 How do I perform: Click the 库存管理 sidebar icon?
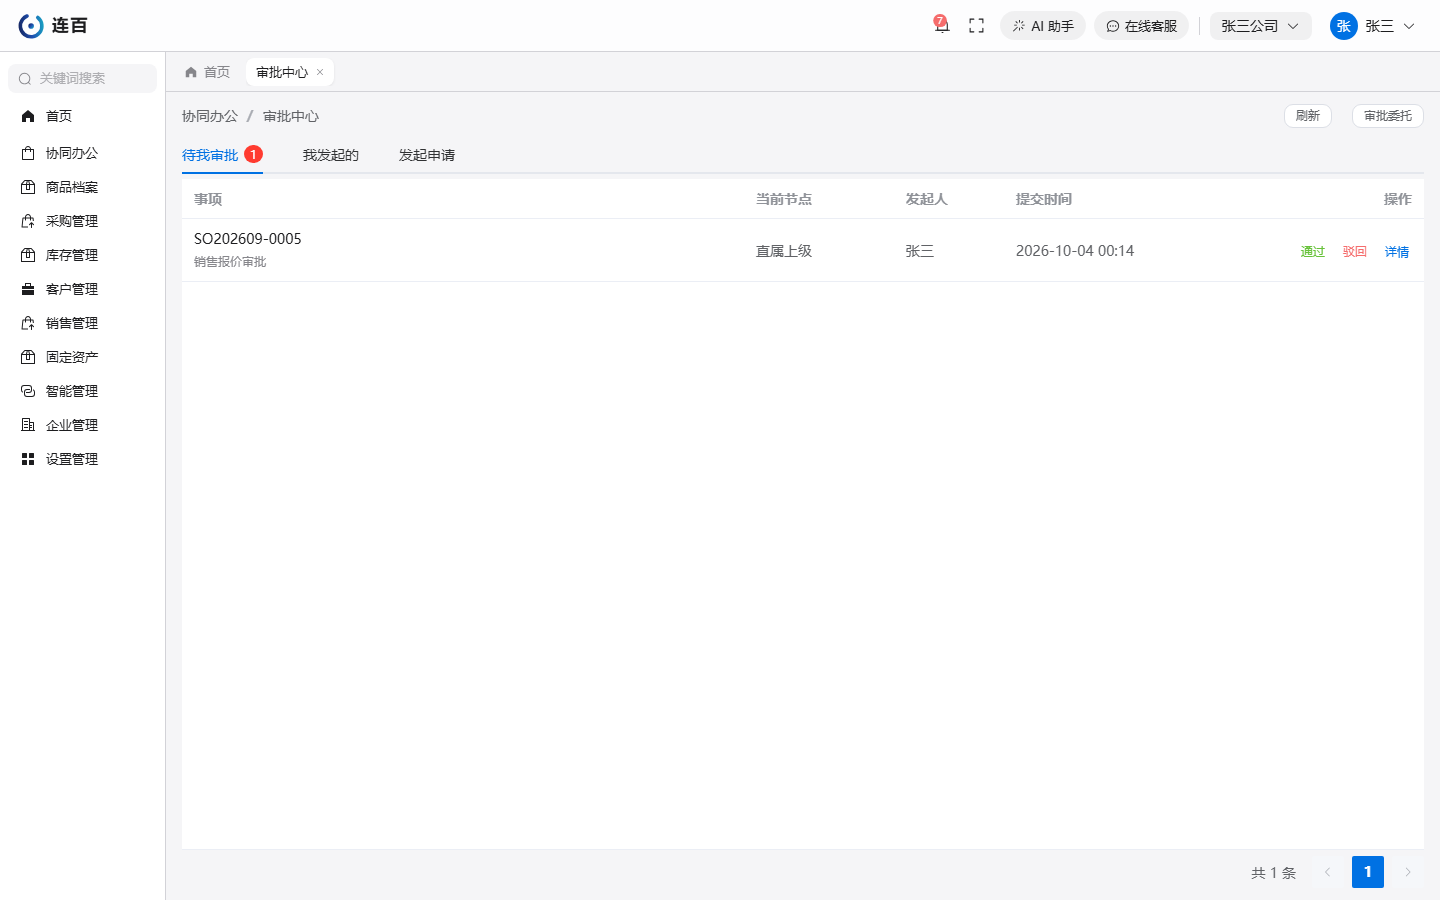pos(28,255)
